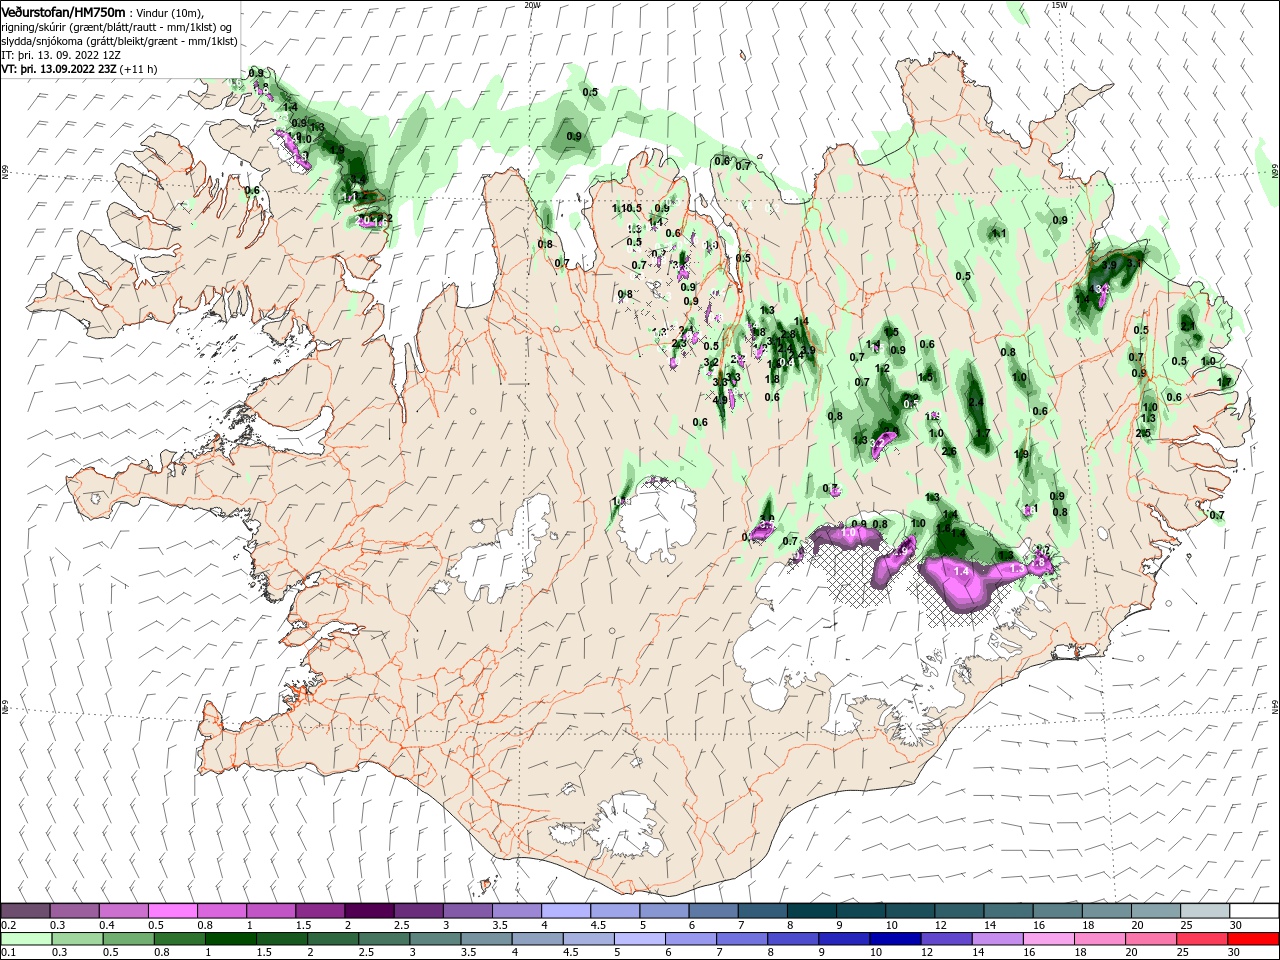Click bottom legend swatch between 0.5 and 0.8

coord(128,939)
